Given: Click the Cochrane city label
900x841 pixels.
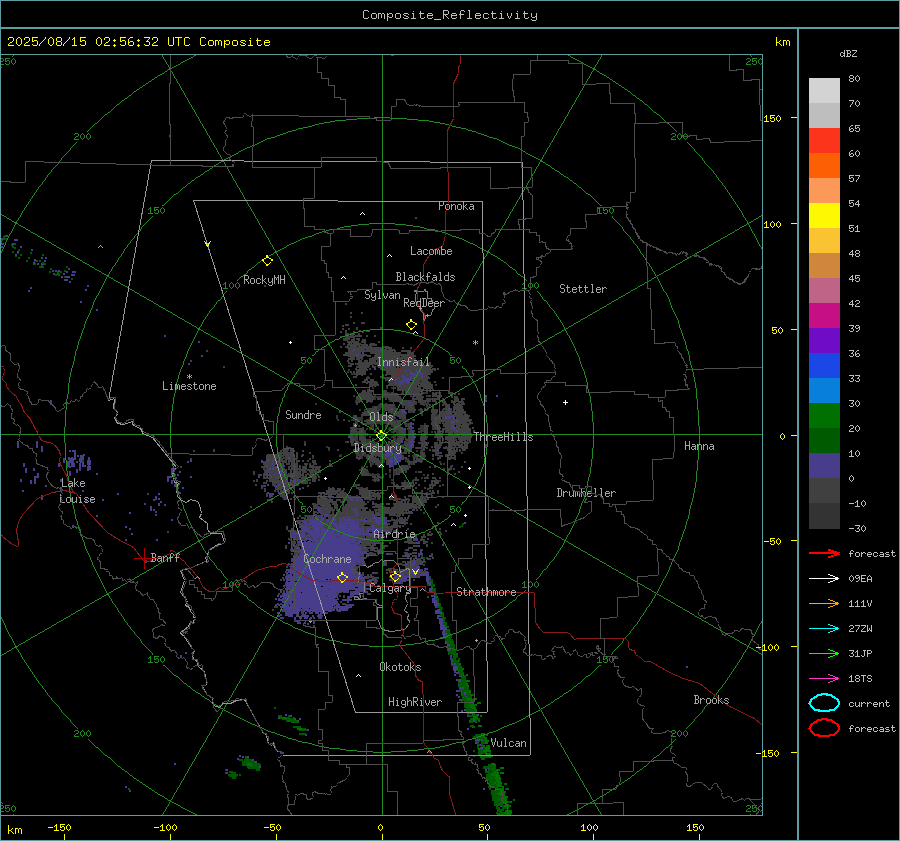Looking at the screenshot, I should pyautogui.click(x=327, y=559).
